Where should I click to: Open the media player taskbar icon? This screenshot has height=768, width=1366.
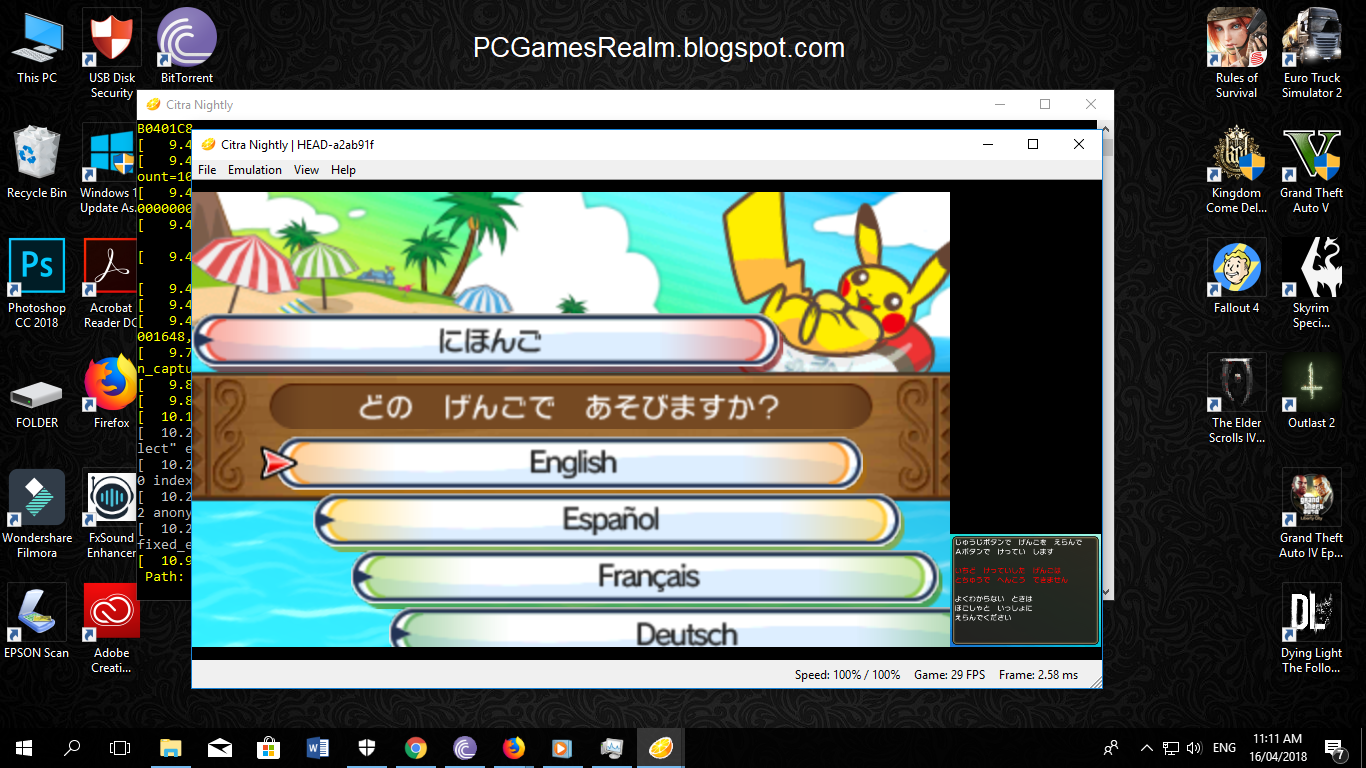click(563, 747)
